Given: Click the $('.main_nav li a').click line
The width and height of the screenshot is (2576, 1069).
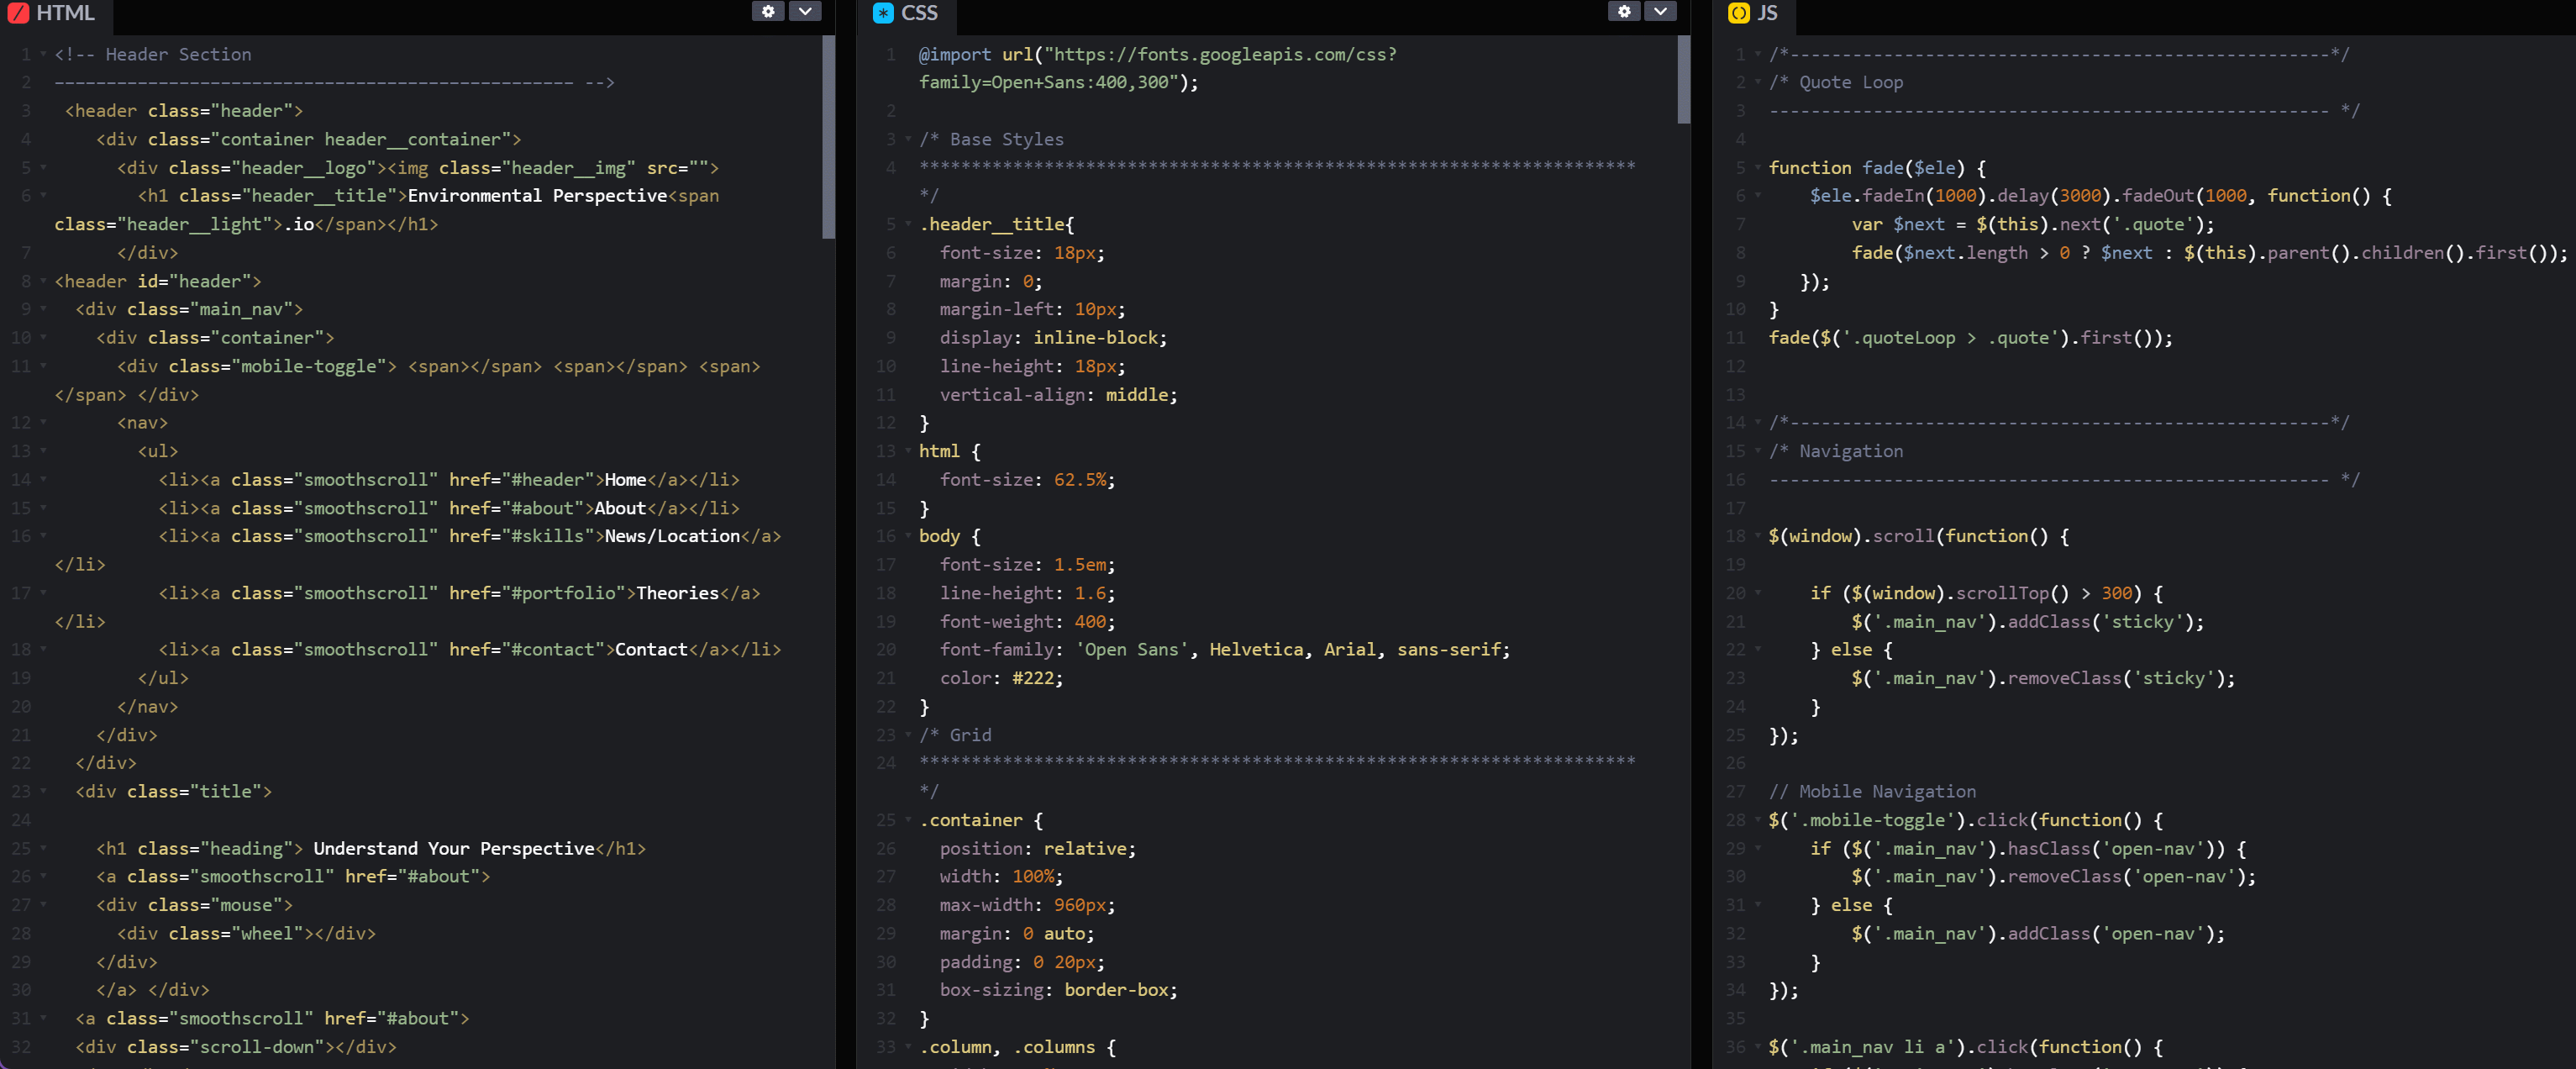Looking at the screenshot, I should click(1965, 1047).
